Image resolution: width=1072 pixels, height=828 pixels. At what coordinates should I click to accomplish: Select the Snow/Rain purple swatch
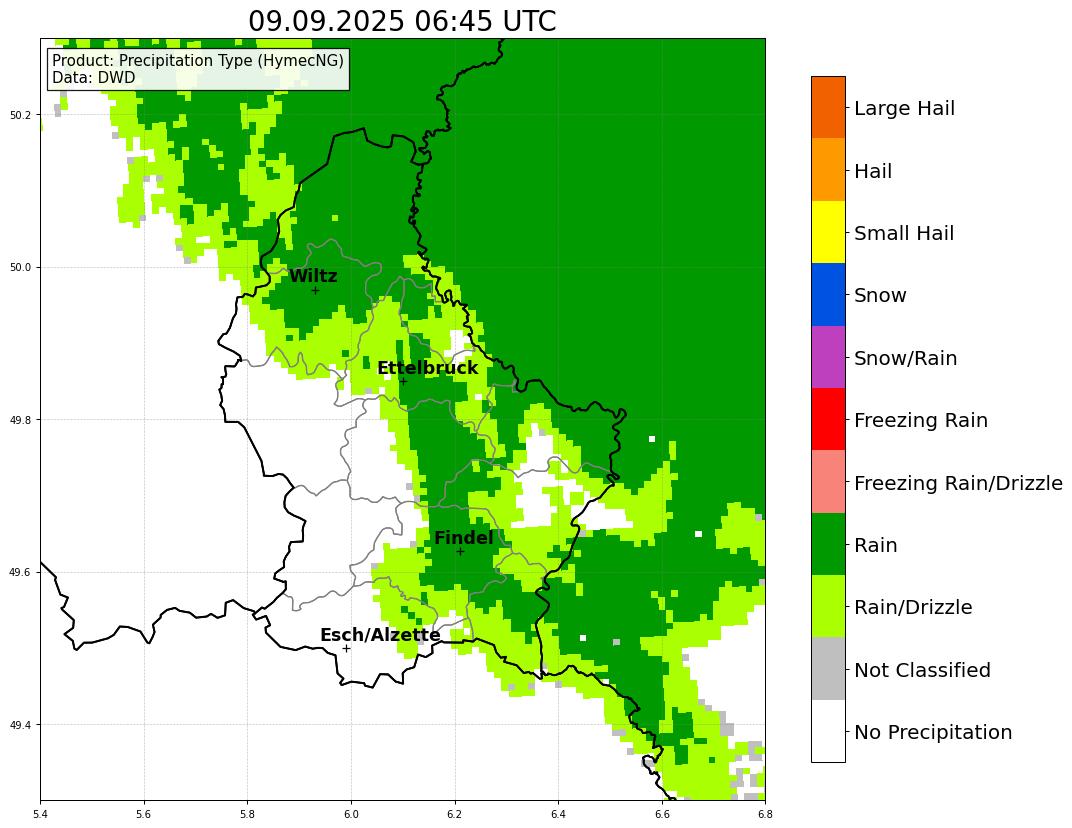pyautogui.click(x=828, y=357)
